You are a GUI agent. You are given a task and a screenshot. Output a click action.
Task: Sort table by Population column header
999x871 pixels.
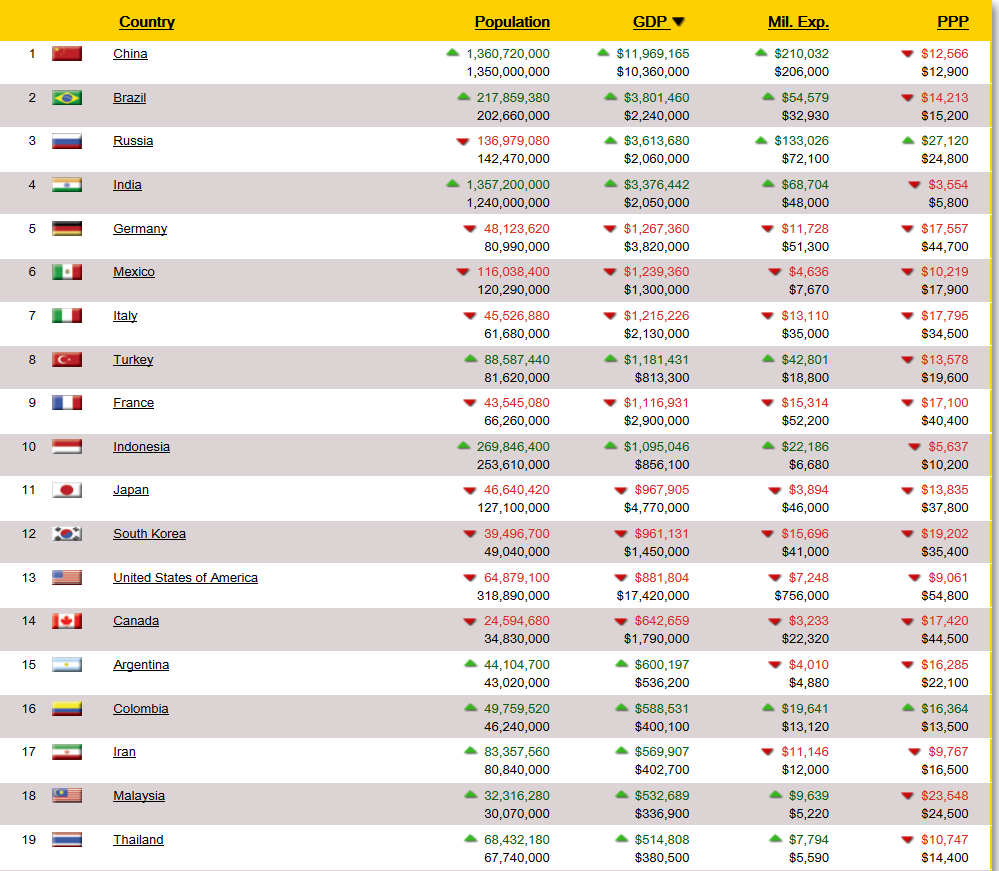coord(512,22)
